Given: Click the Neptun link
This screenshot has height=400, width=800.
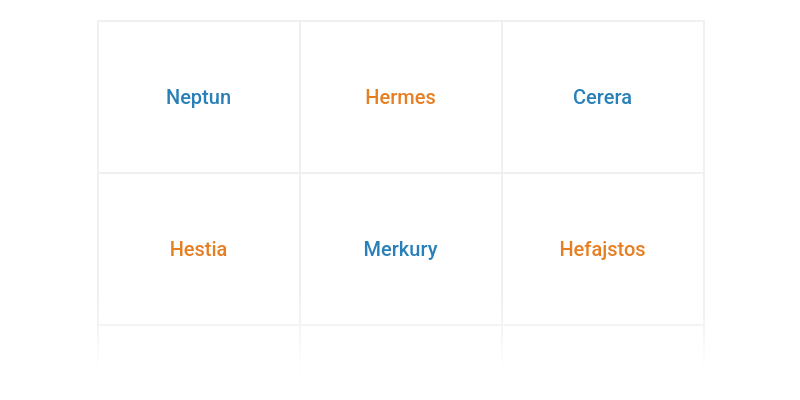Looking at the screenshot, I should coord(198,97).
